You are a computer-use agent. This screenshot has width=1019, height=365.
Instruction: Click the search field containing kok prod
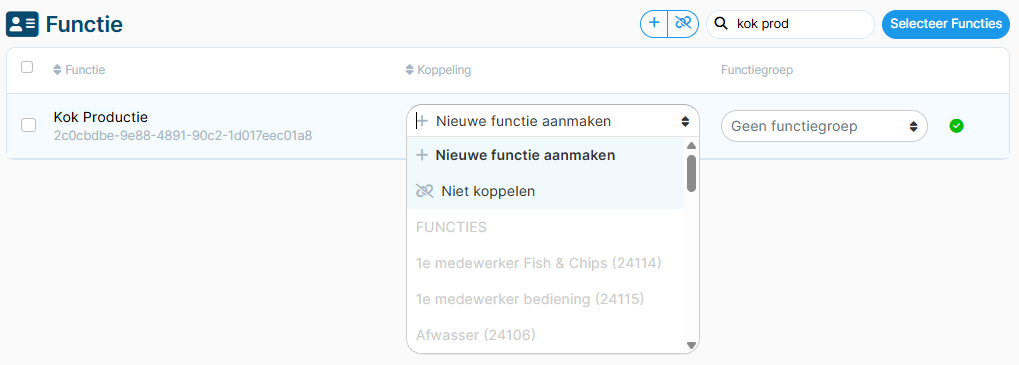pos(790,24)
